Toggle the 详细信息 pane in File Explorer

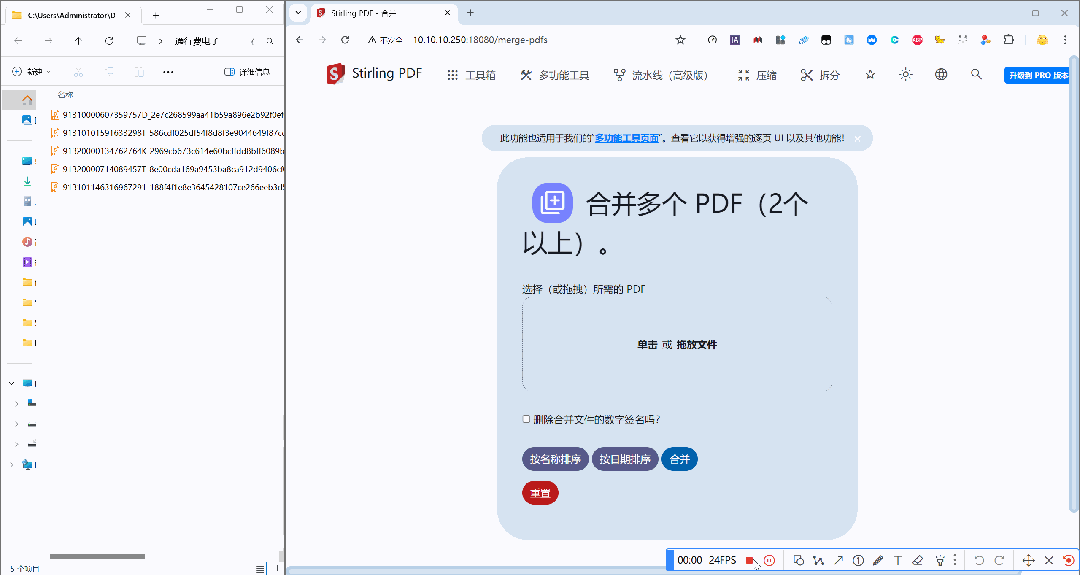click(x=247, y=72)
